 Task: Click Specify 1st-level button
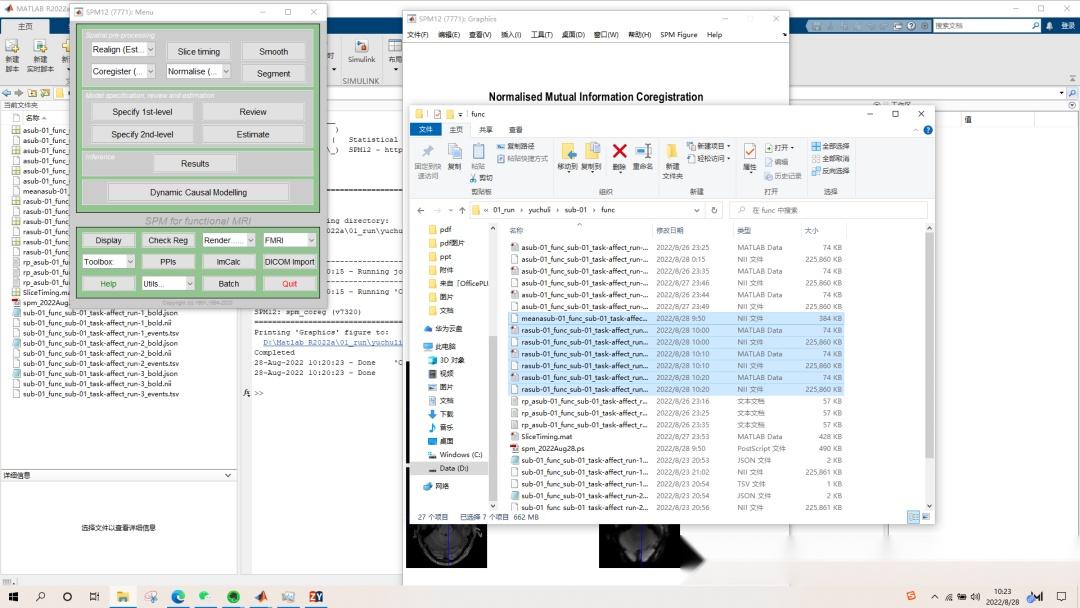pos(142,112)
